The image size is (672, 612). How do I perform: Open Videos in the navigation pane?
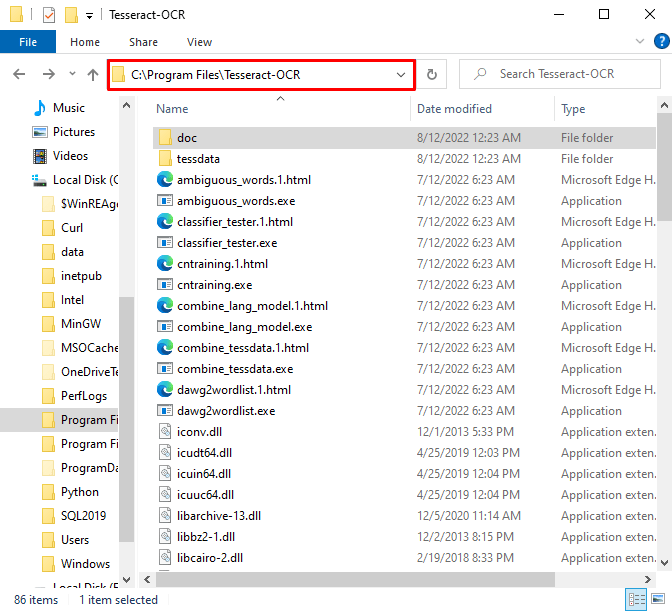70,156
